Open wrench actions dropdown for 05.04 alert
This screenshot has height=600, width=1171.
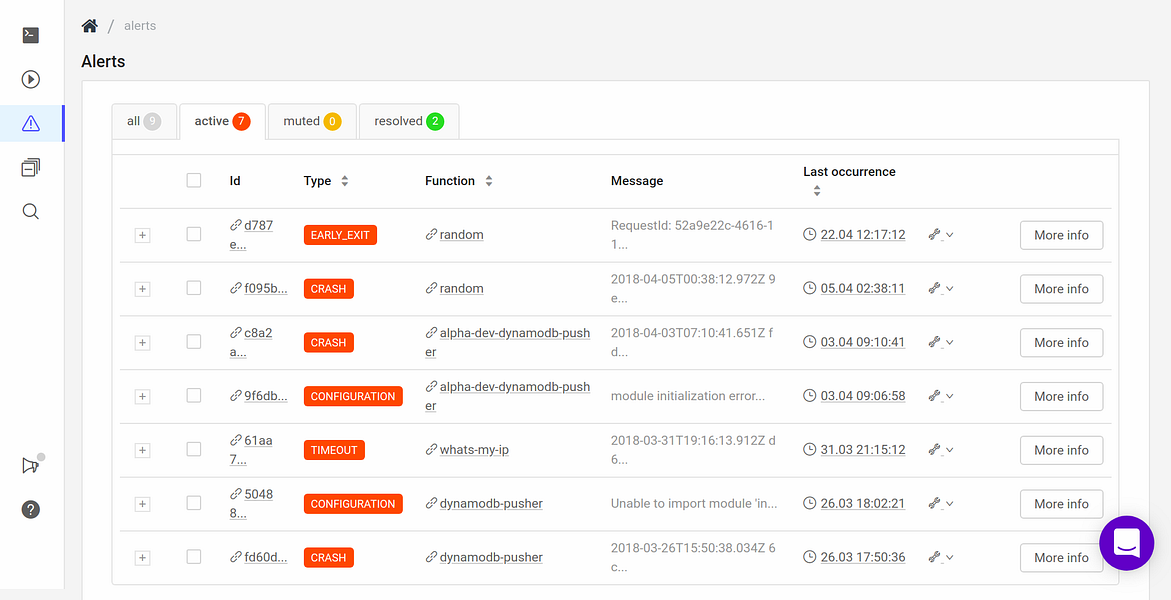[x=941, y=288]
